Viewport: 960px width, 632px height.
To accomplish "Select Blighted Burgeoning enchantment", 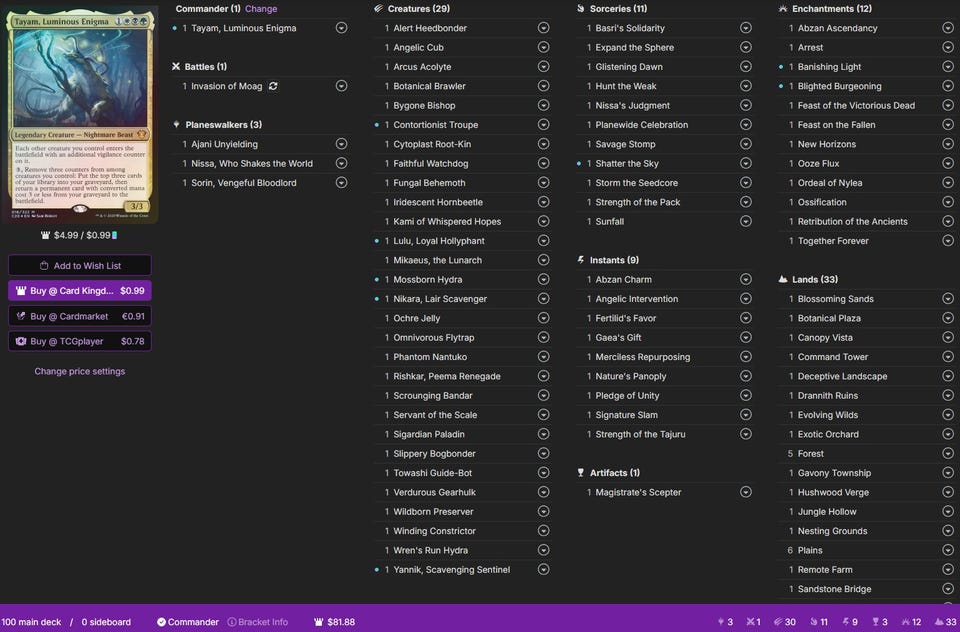I will pos(839,86).
